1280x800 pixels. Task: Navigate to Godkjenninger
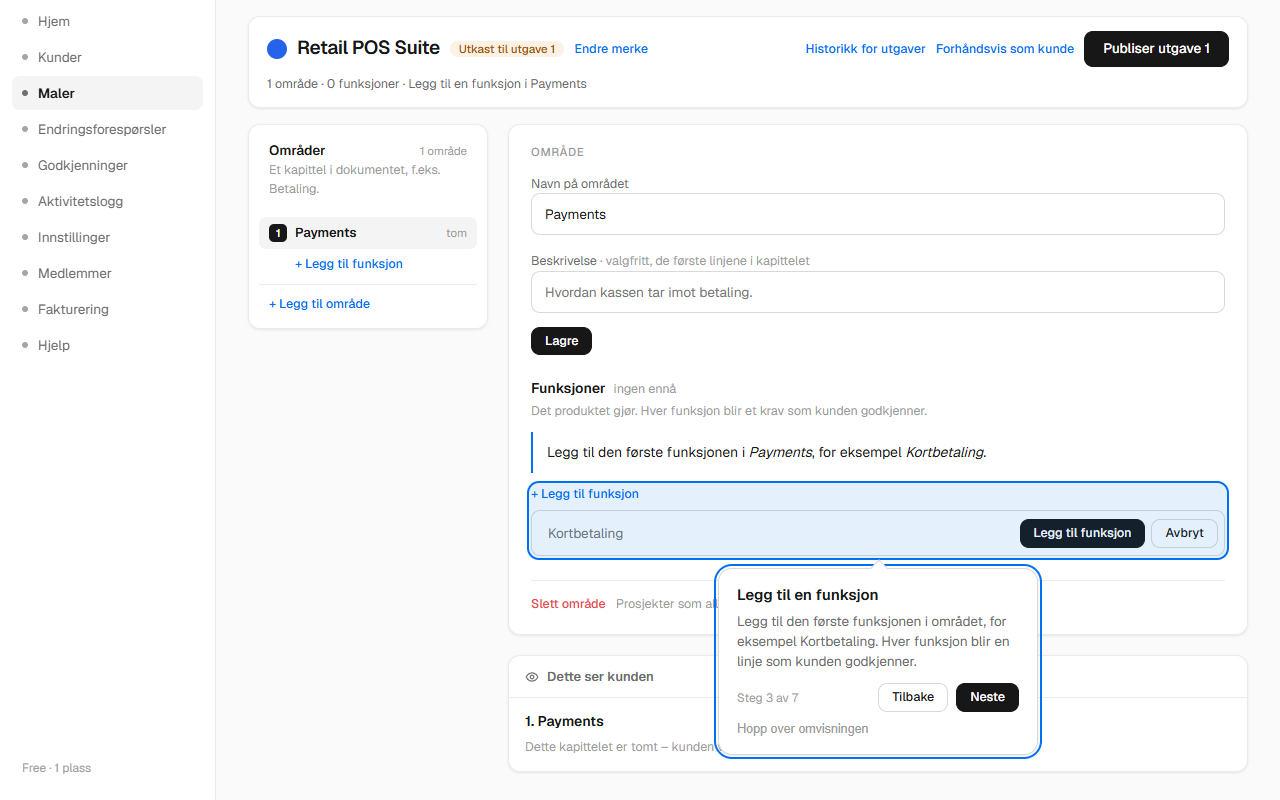click(108, 165)
